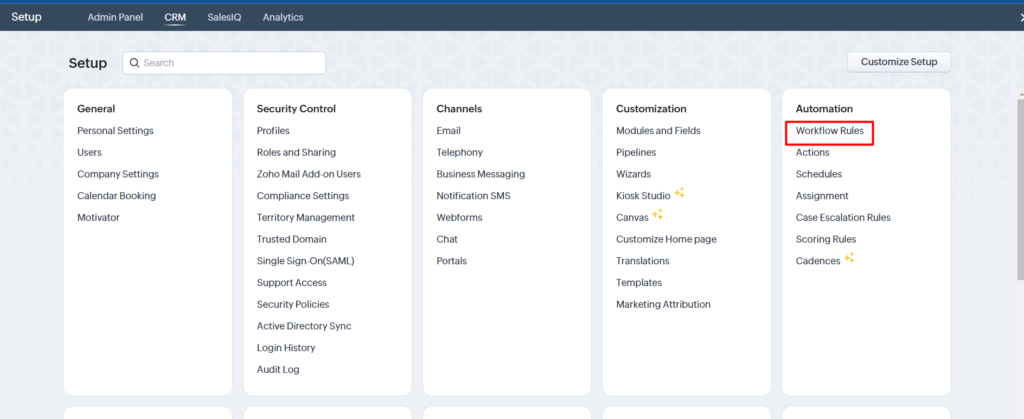This screenshot has height=419, width=1024.
Task: Switch to the SalesIQ tab
Action: (224, 18)
